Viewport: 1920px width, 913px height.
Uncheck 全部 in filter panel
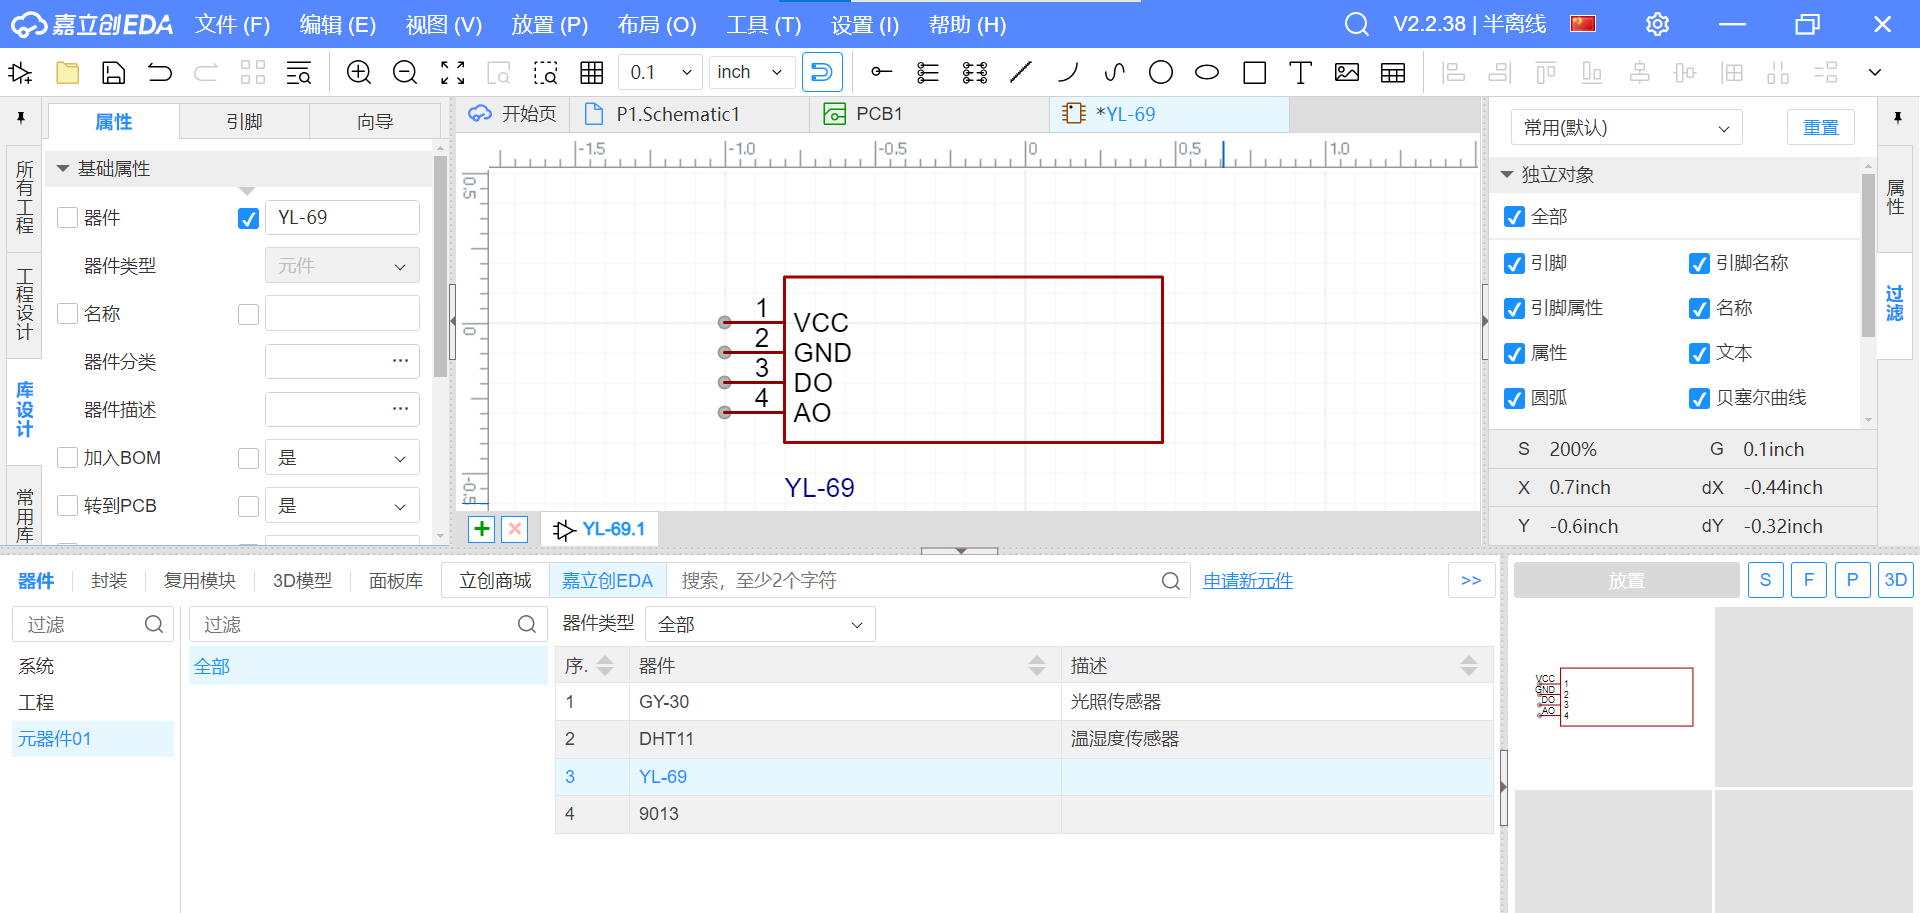point(1515,217)
